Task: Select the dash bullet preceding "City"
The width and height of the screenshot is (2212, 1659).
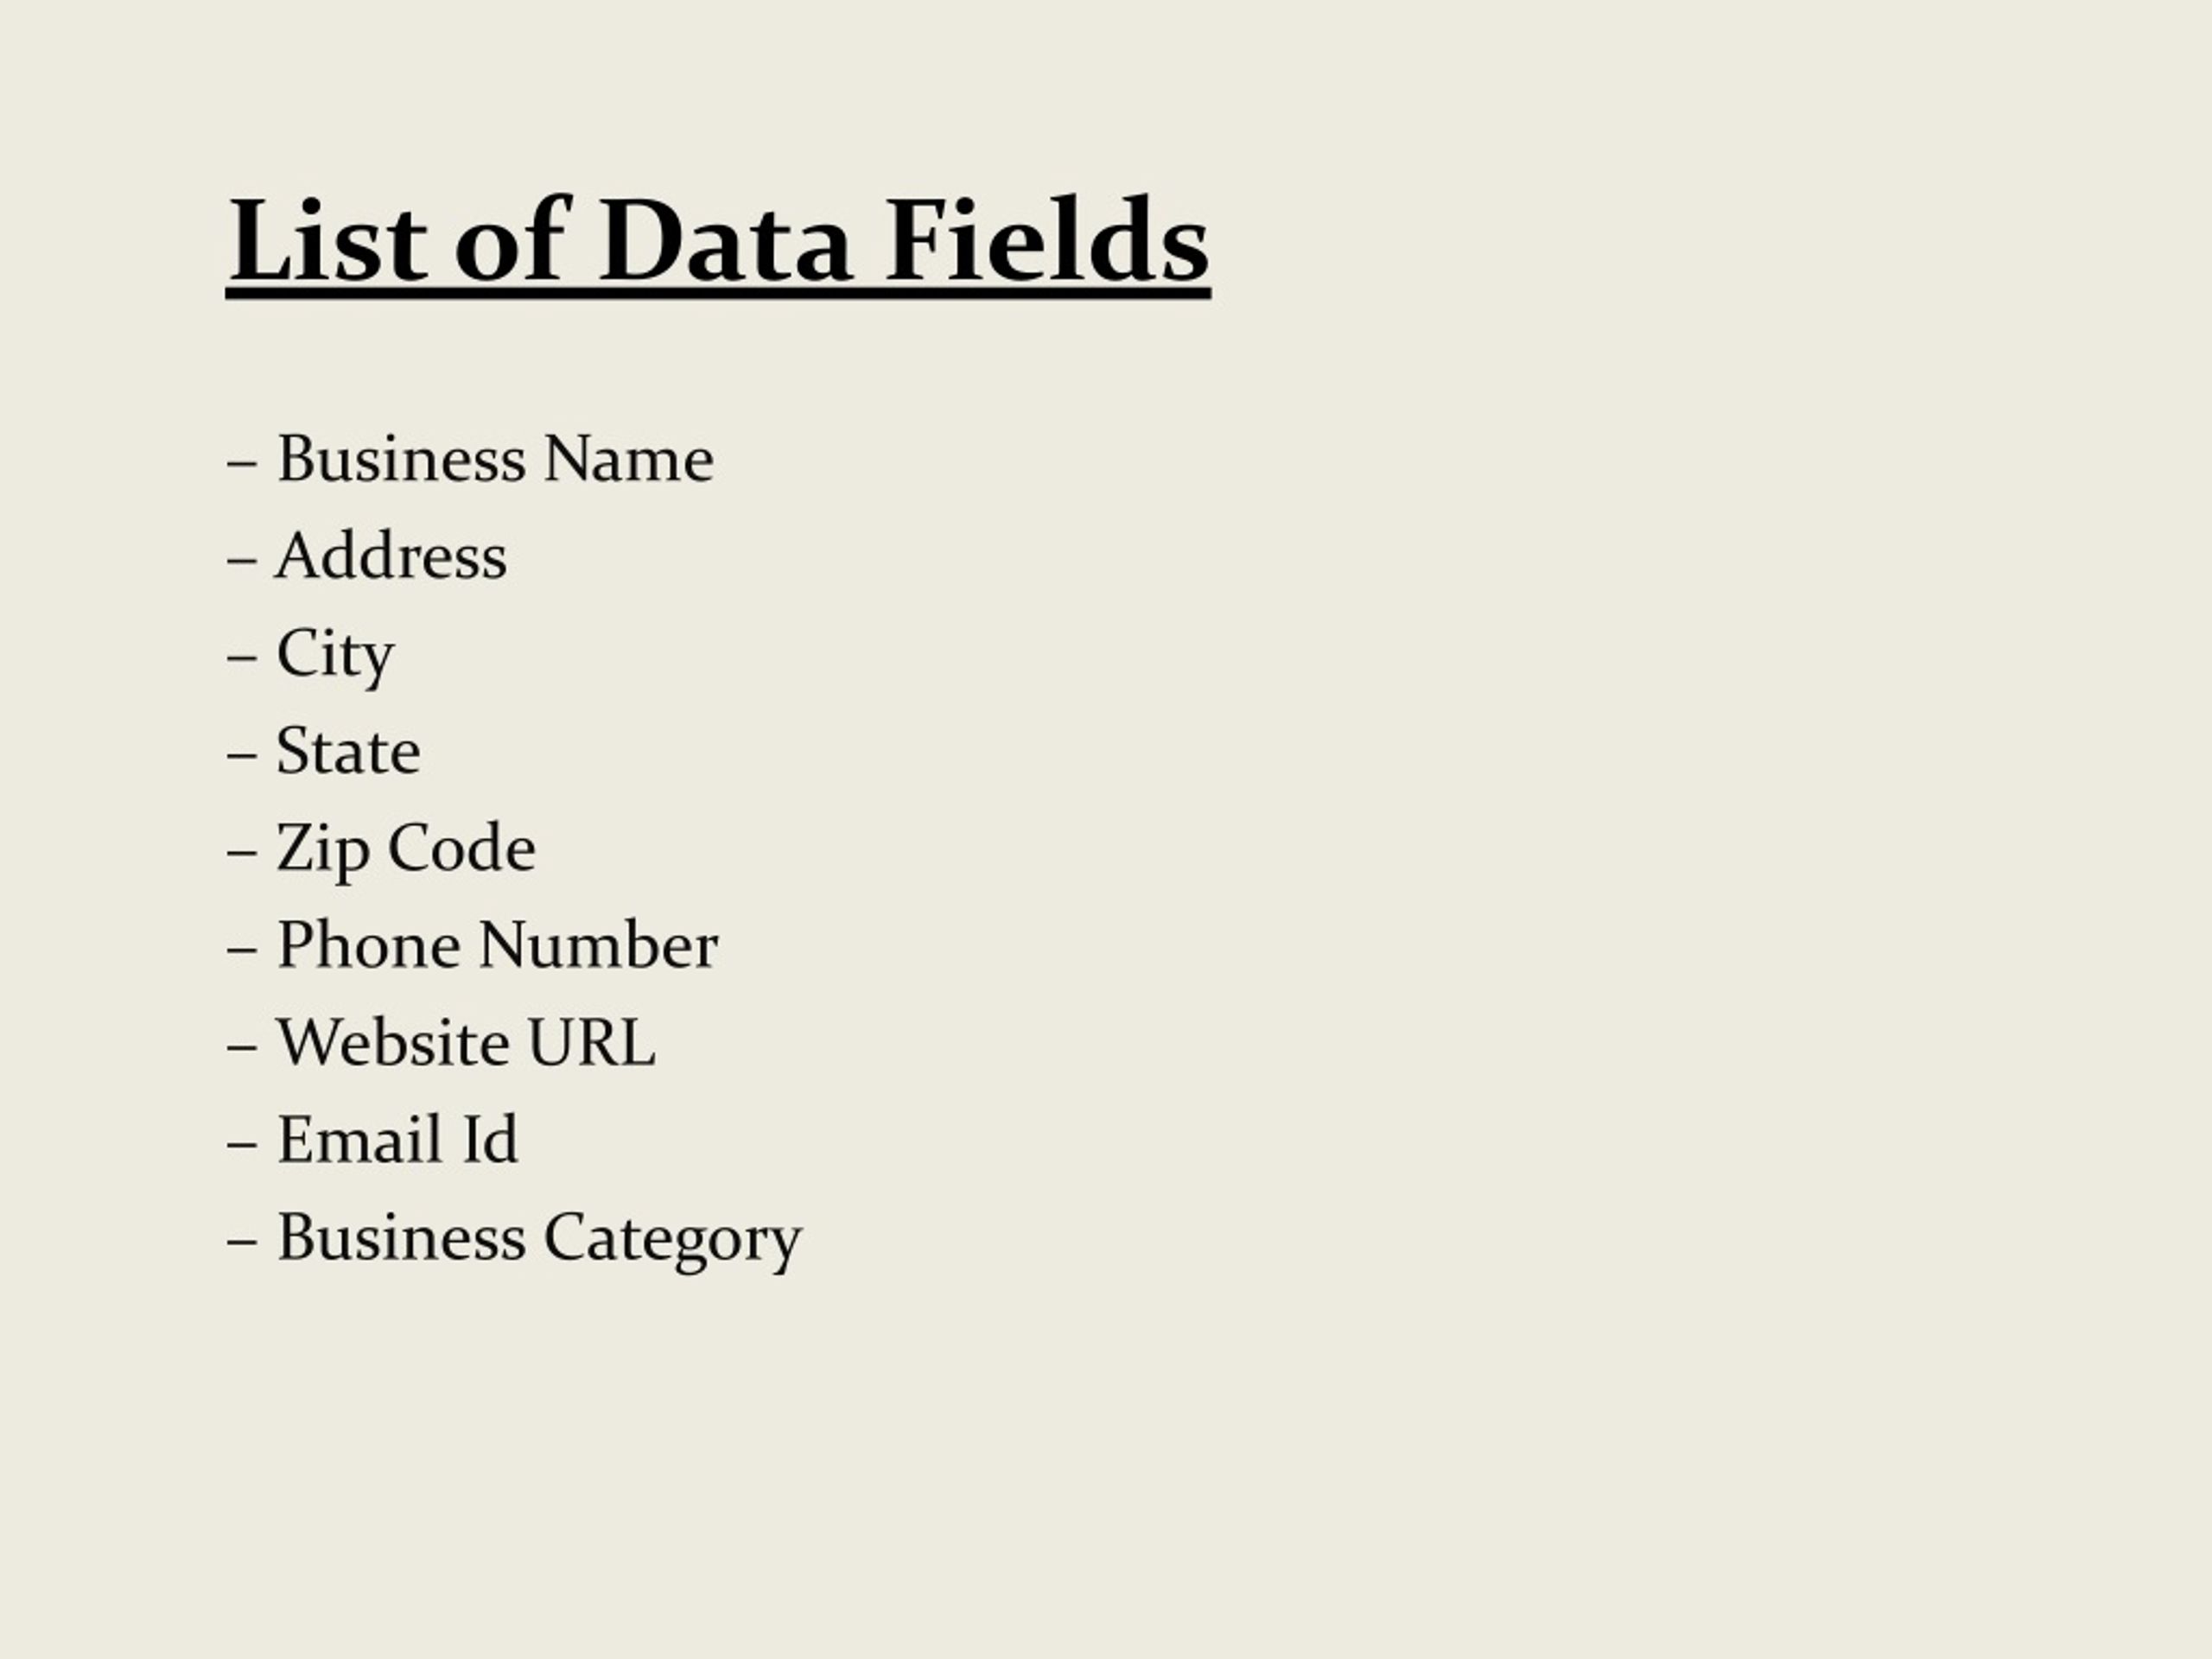Action: pyautogui.click(x=242, y=657)
